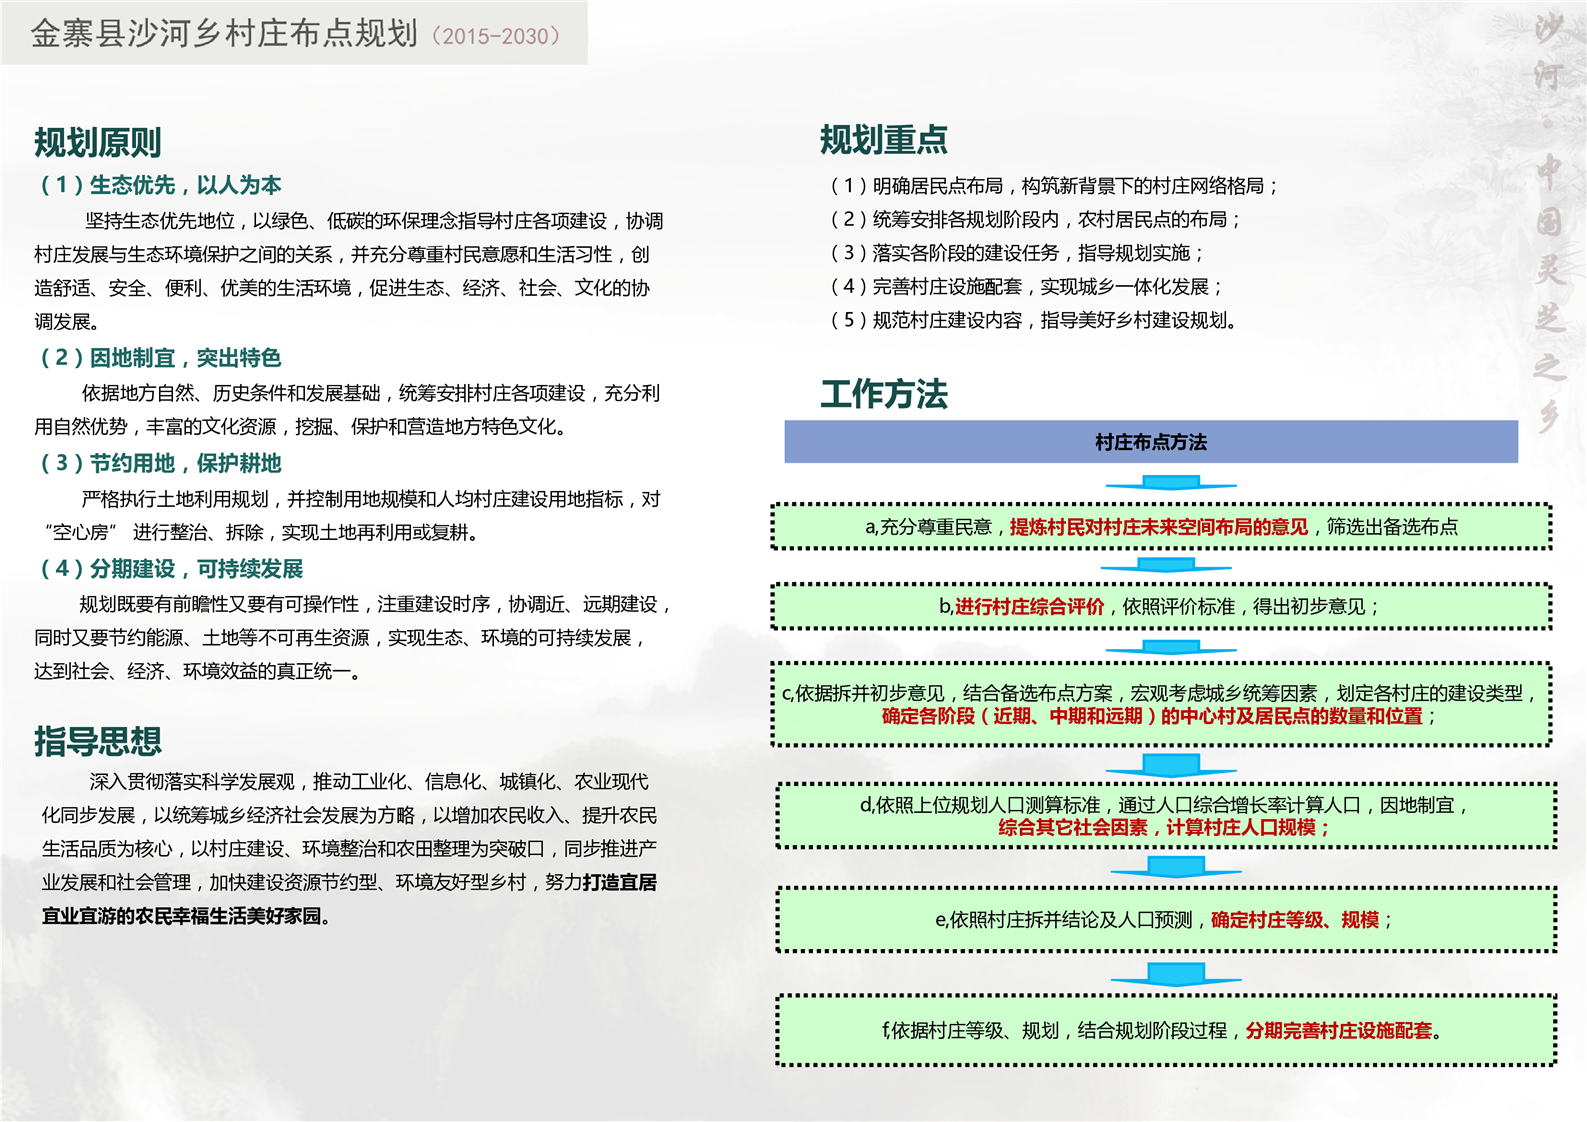Click the 规划重点 section heading
This screenshot has height=1122, width=1587.
point(884,140)
